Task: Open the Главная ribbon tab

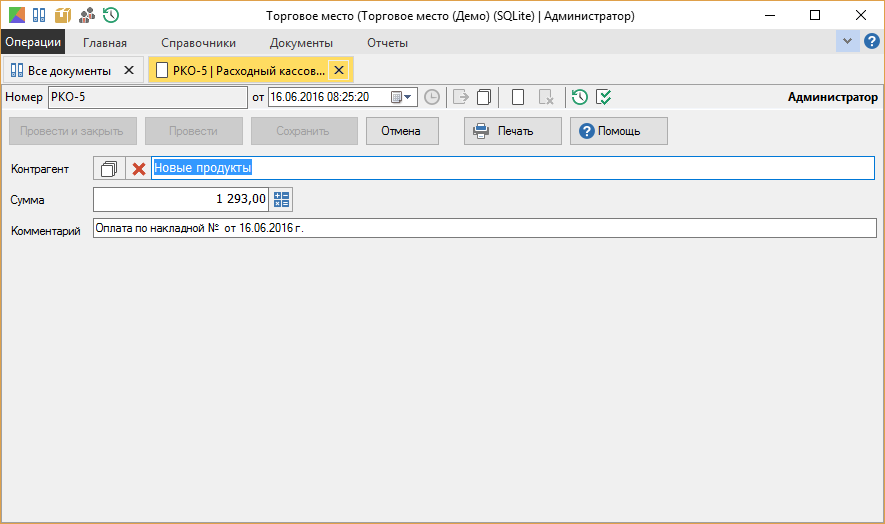Action: click(x=105, y=43)
